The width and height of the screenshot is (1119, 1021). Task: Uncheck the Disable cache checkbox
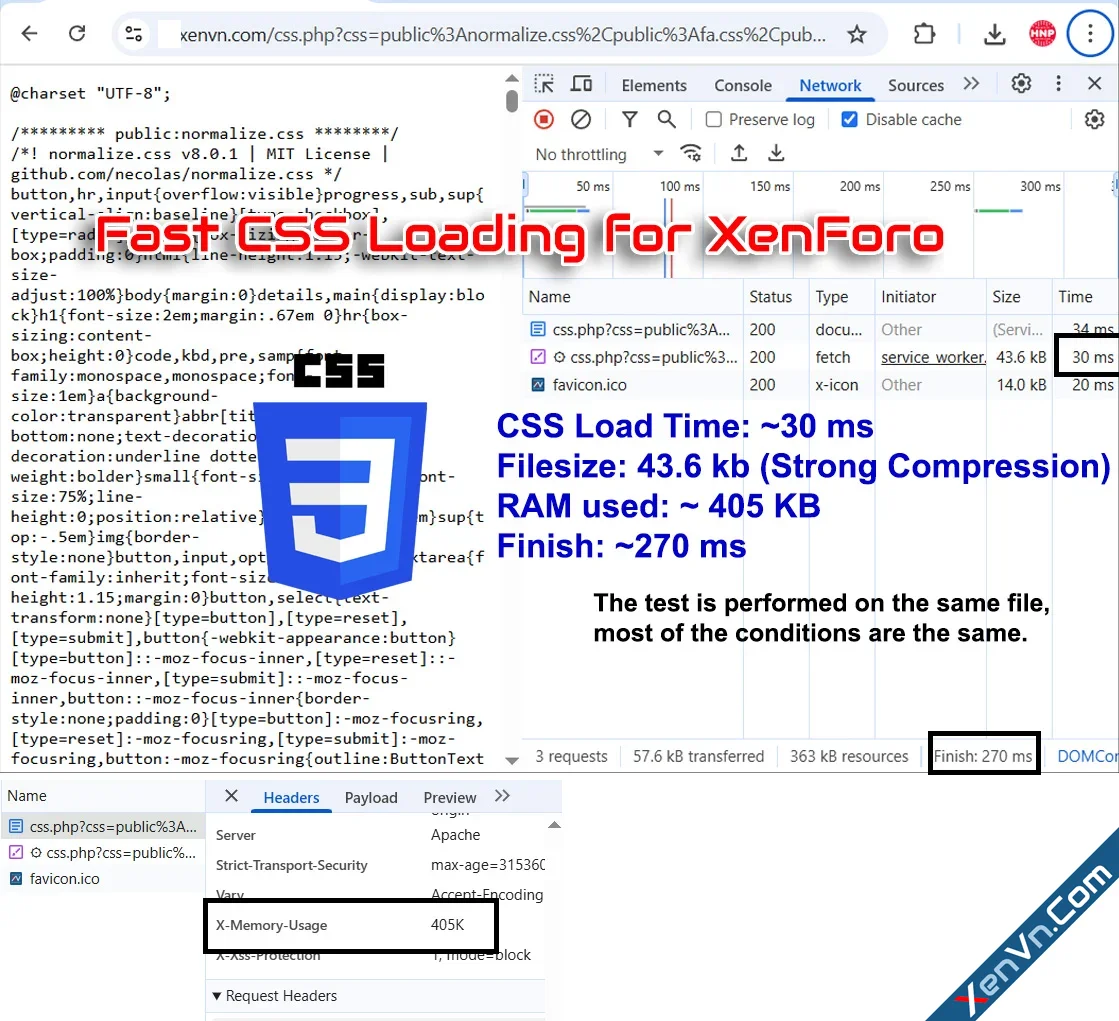pos(849,119)
